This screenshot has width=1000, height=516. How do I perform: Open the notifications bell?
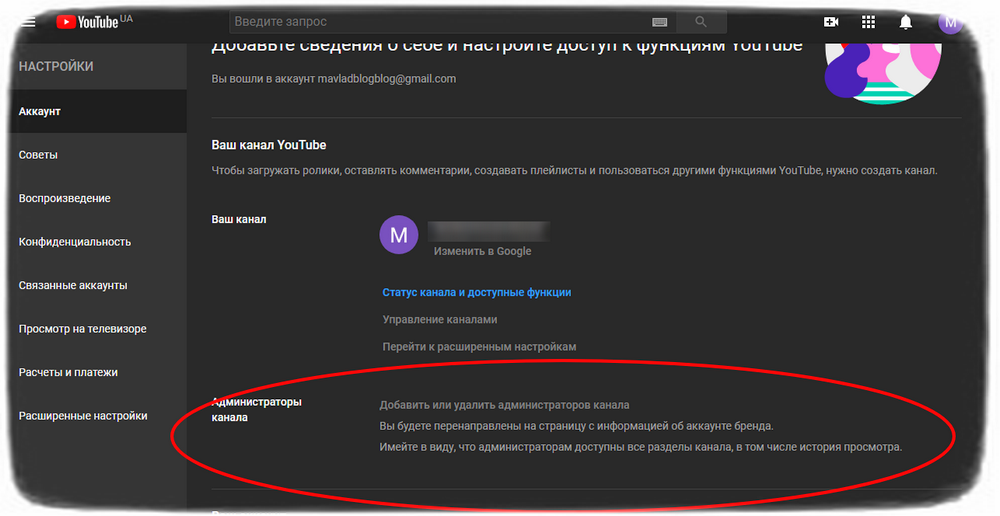(906, 22)
